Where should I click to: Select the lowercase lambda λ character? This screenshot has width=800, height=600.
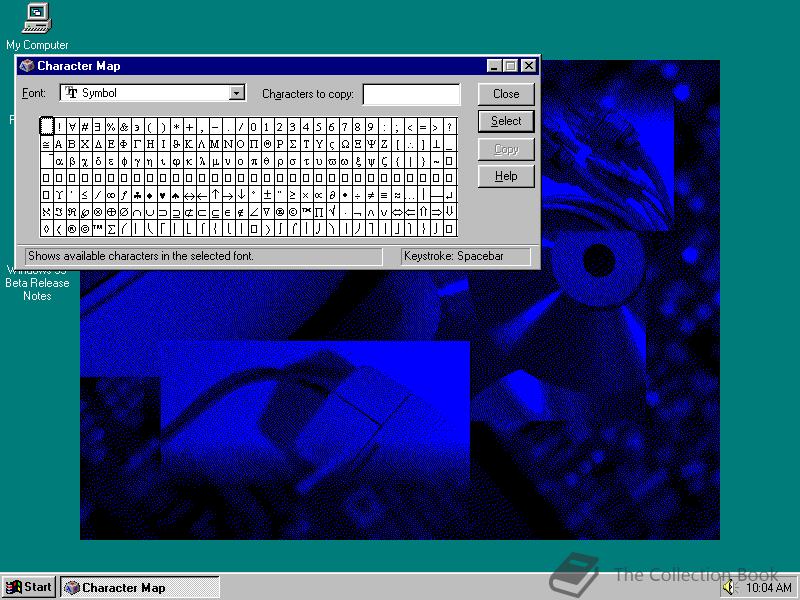point(202,161)
